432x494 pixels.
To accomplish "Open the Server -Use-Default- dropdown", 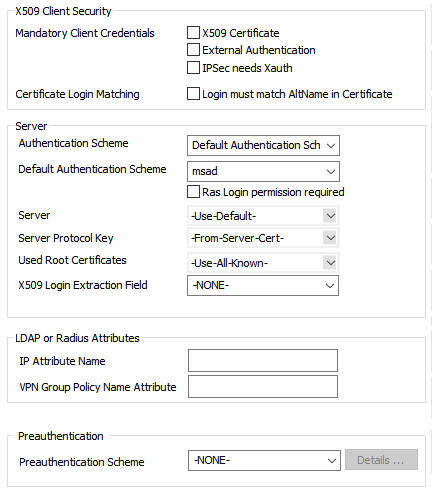I will (263, 216).
